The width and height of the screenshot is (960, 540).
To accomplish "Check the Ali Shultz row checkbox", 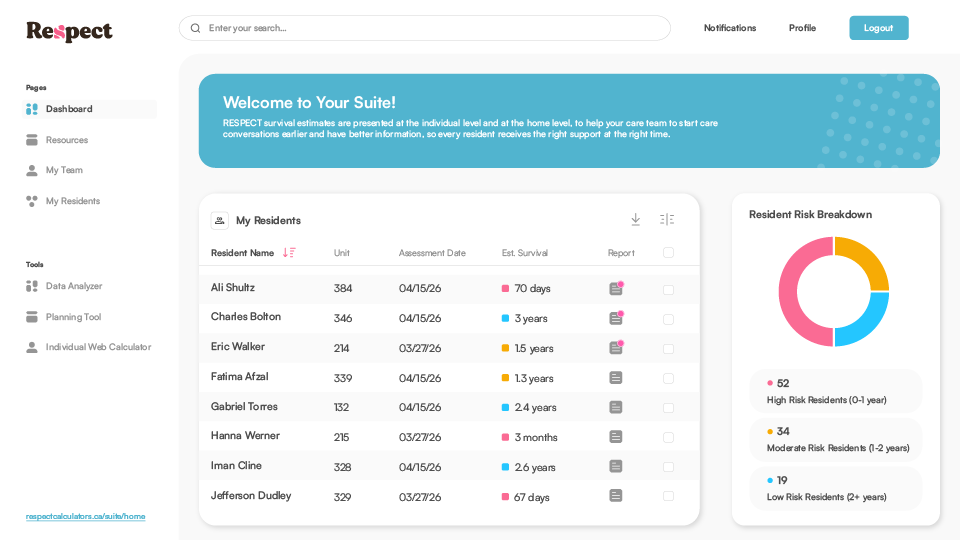I will (x=669, y=290).
